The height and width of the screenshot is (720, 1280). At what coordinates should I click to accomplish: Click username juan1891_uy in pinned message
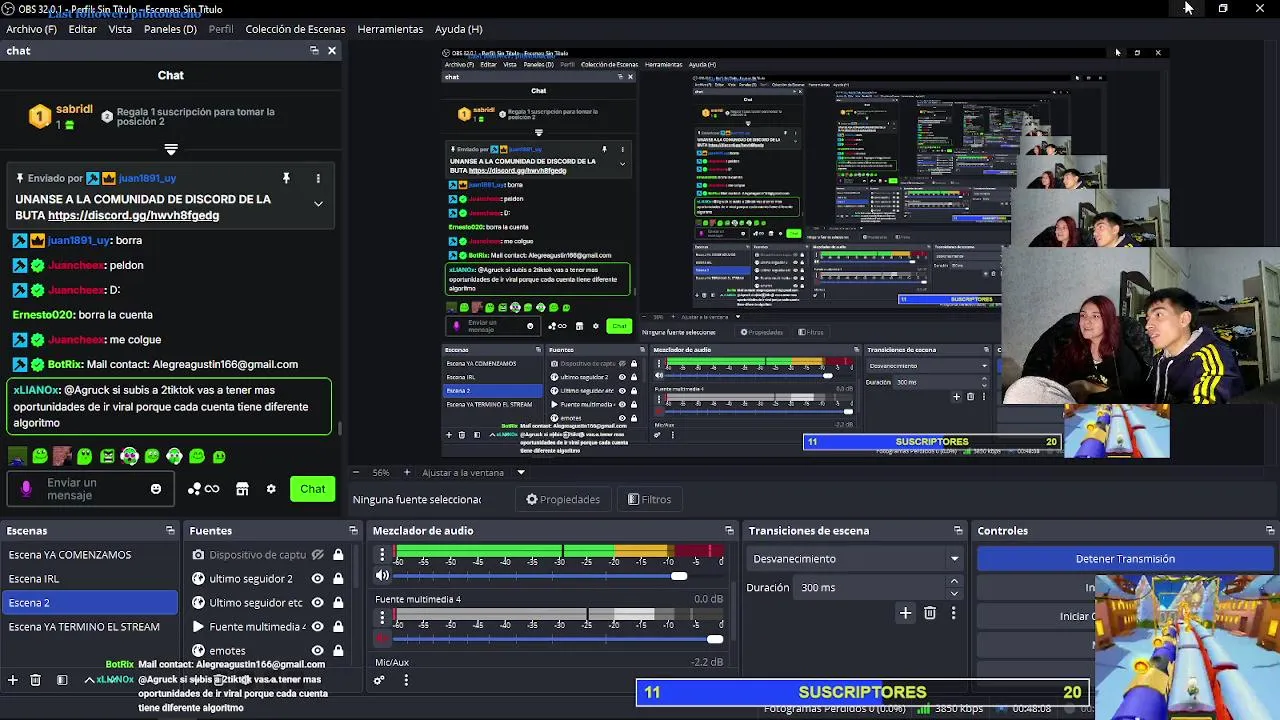147,178
